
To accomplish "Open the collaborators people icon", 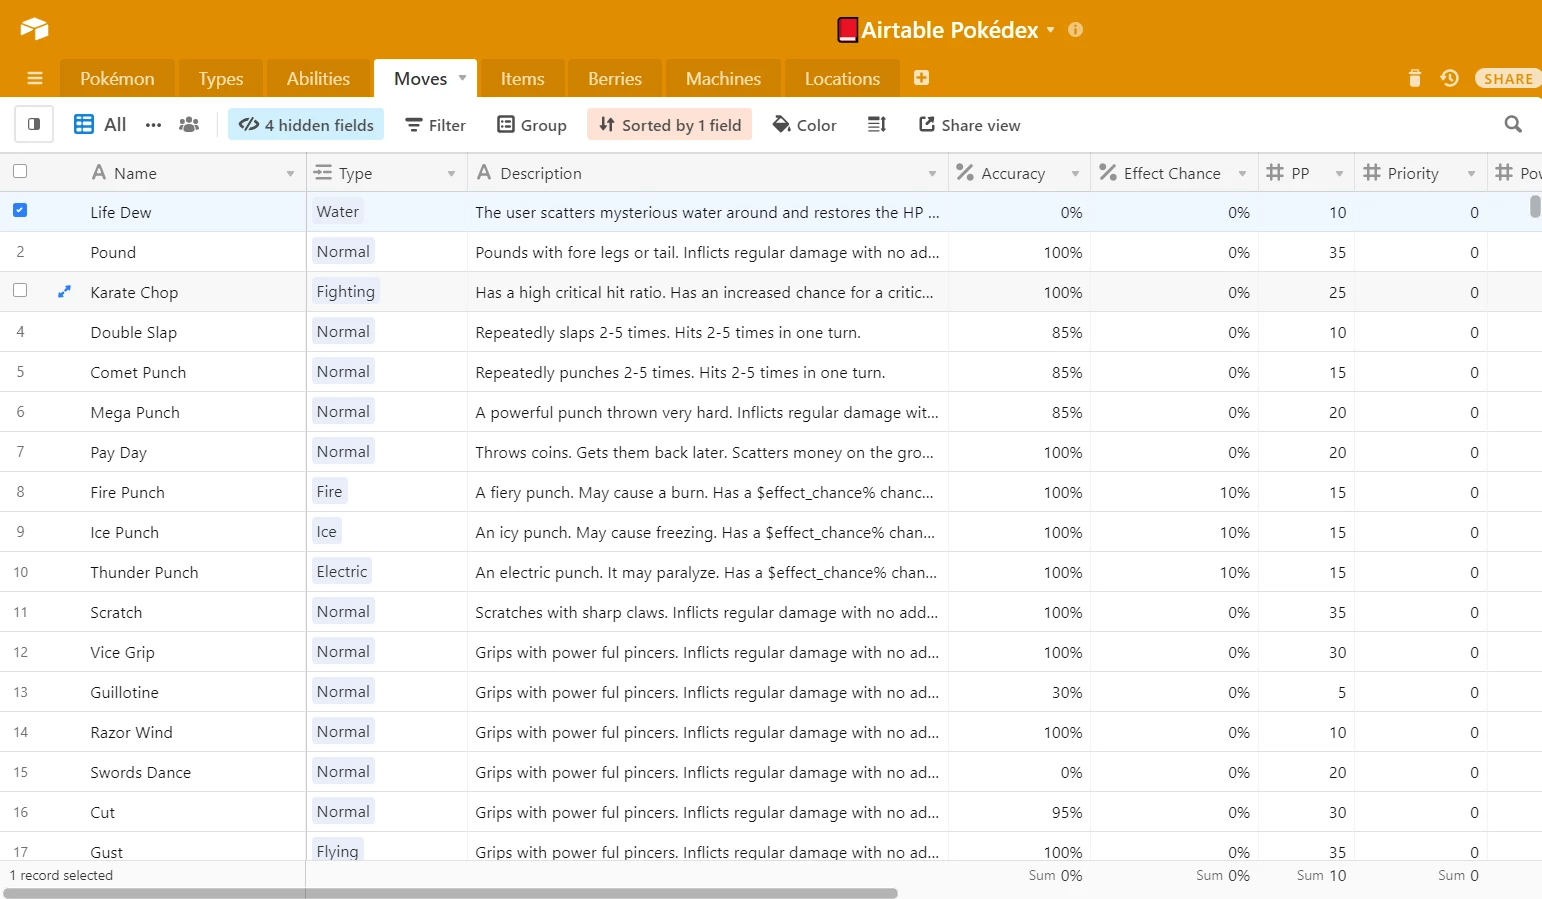I will pyautogui.click(x=189, y=125).
